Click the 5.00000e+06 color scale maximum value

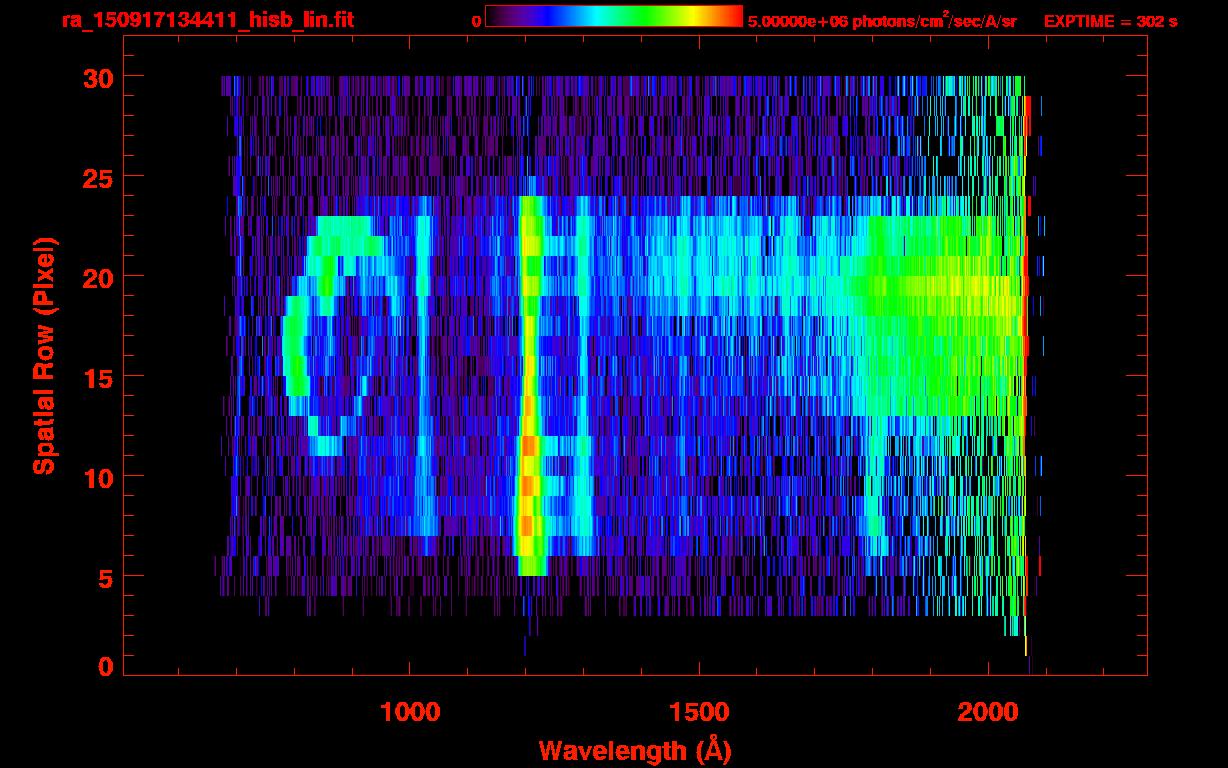[x=797, y=21]
